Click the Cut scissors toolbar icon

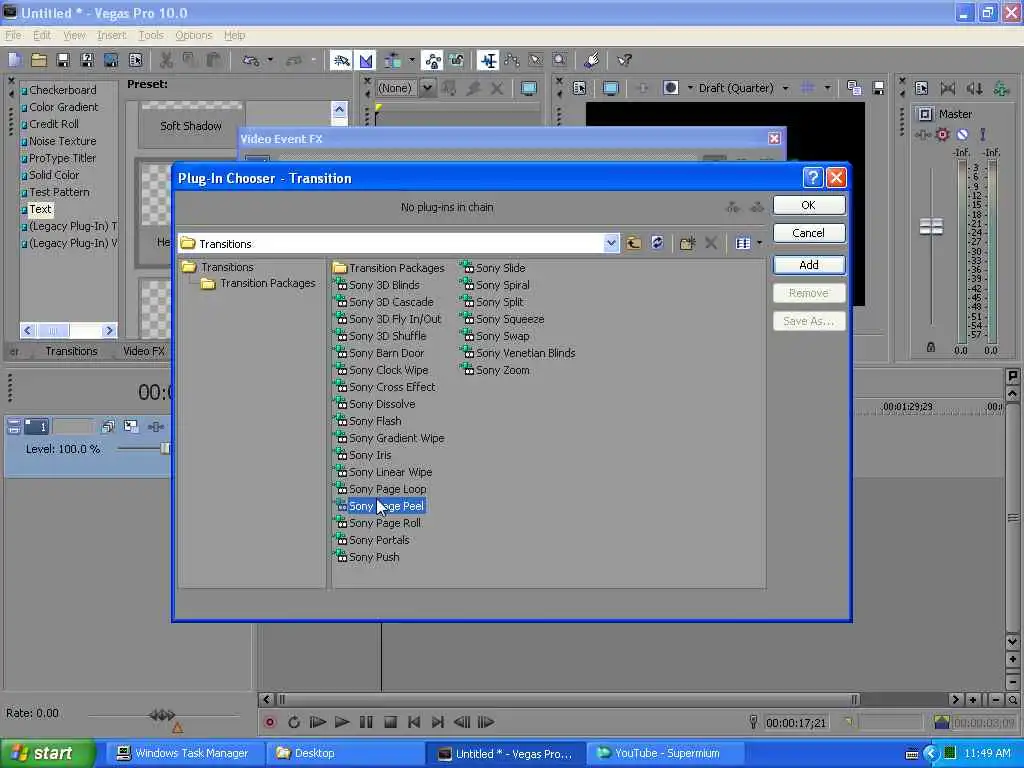166,60
